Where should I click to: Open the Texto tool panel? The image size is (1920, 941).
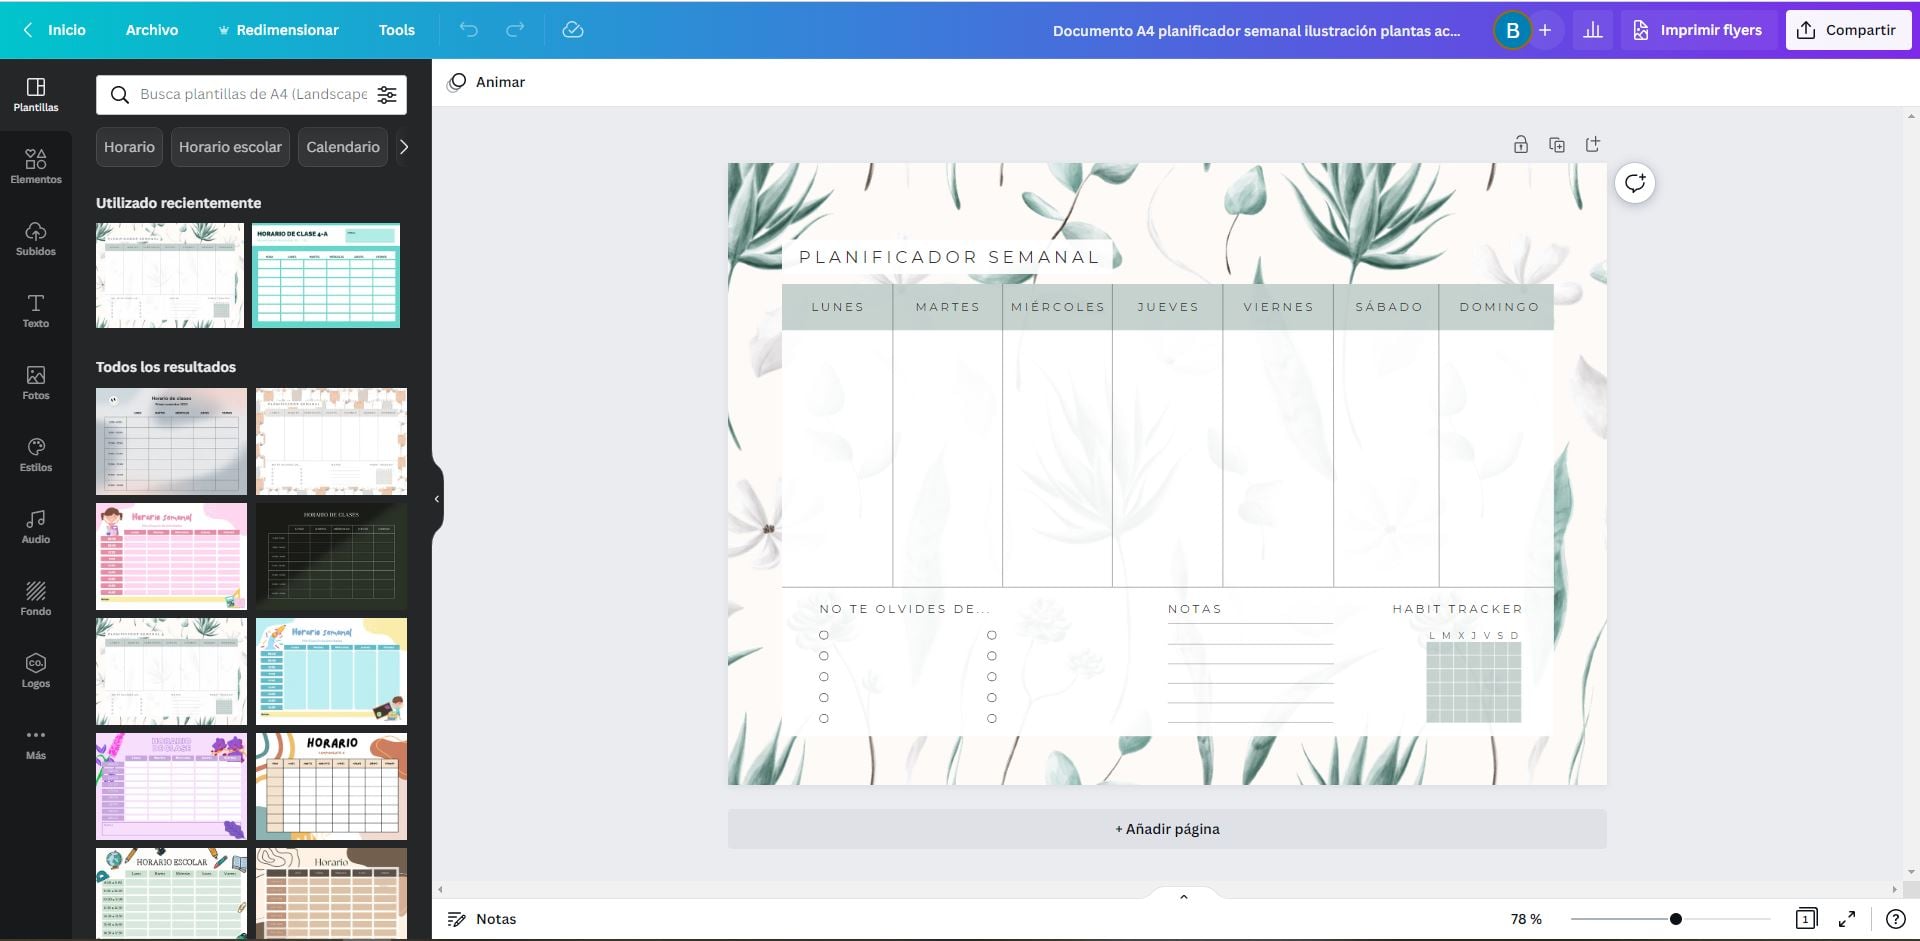tap(36, 310)
